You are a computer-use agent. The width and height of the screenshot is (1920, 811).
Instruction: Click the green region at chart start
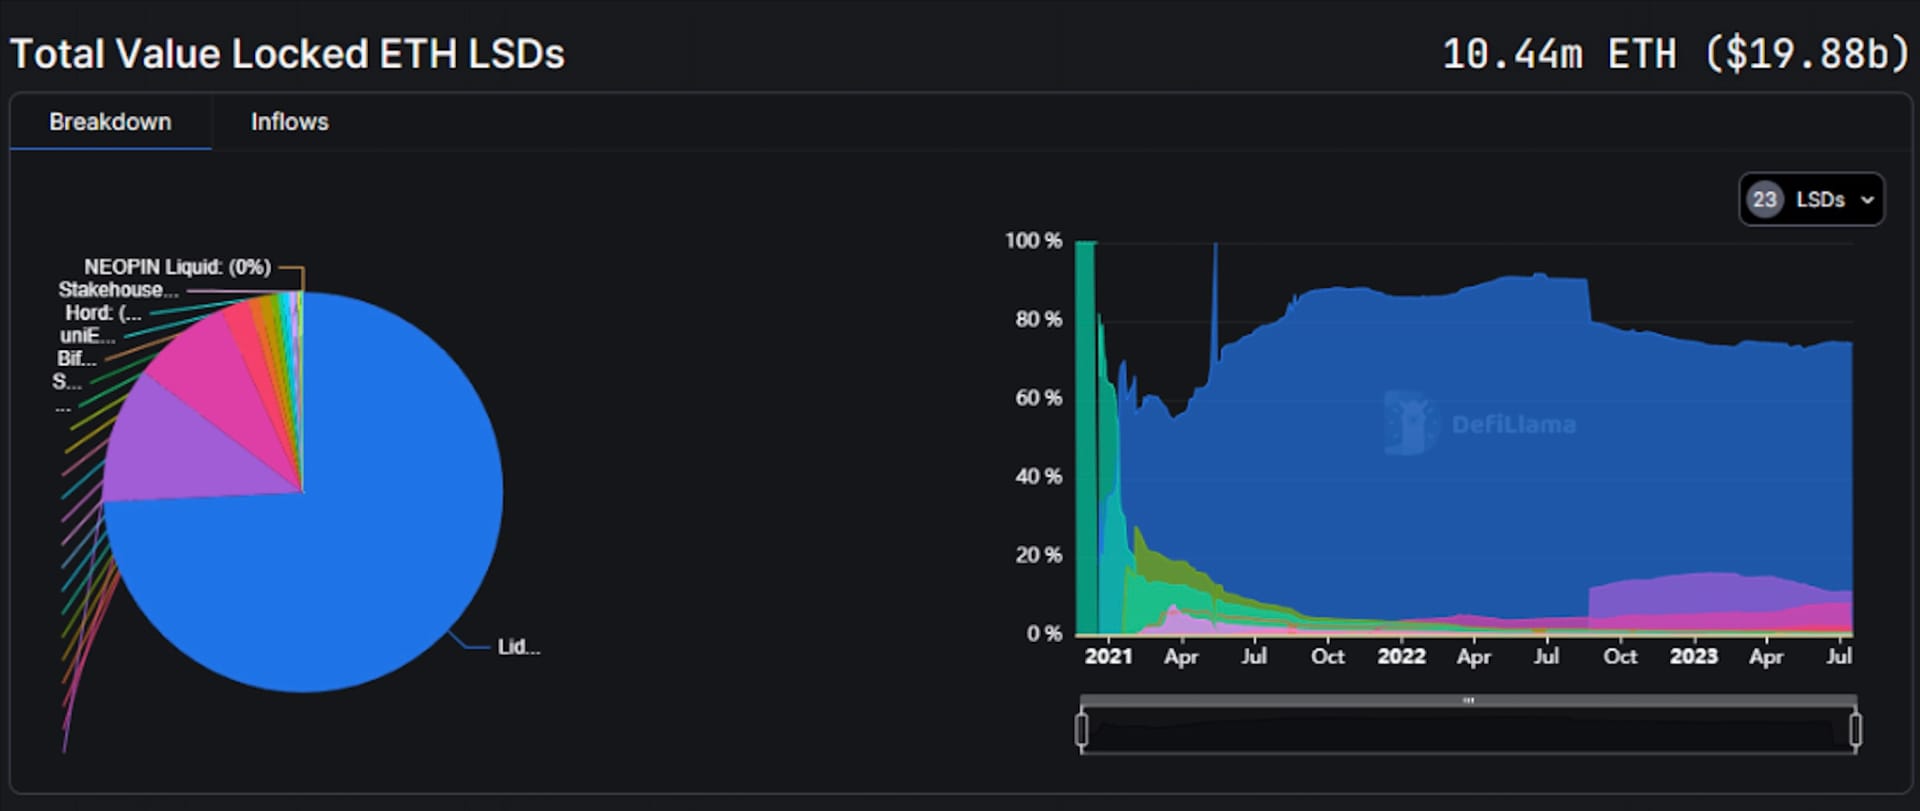coord(1085,440)
